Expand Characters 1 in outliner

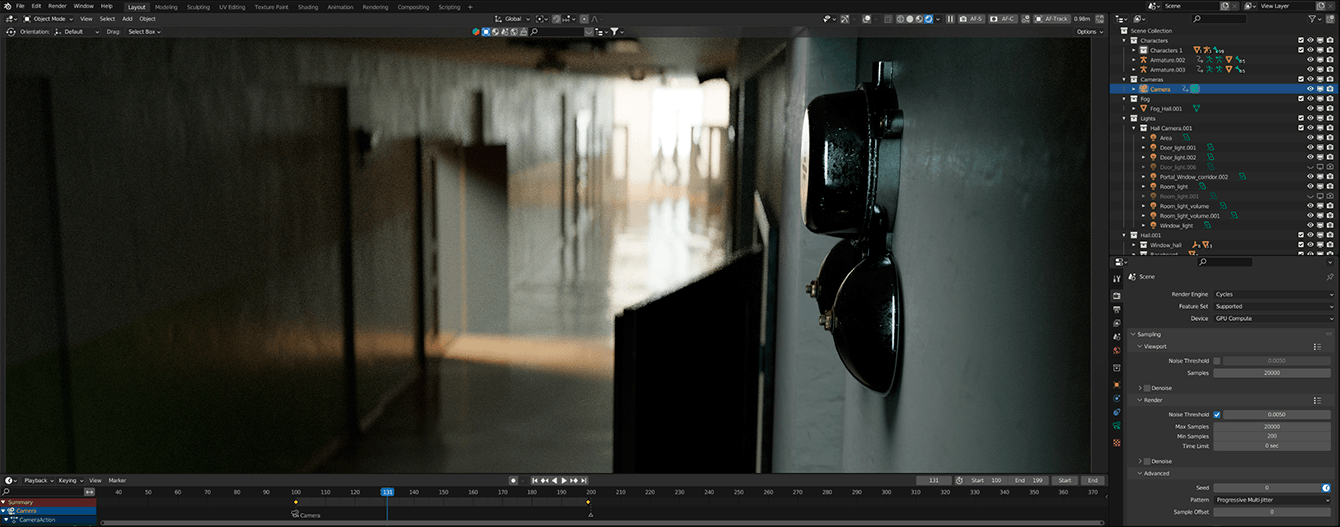tap(1134, 50)
